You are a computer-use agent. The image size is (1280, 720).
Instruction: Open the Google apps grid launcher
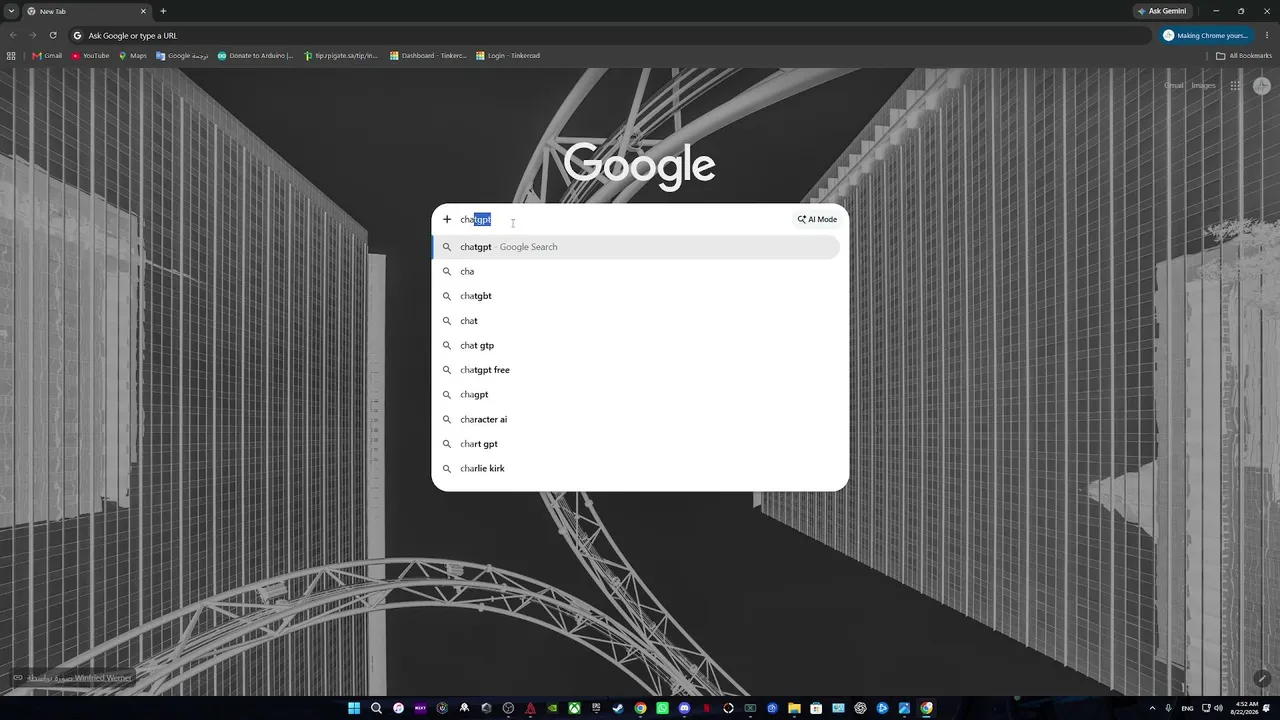click(x=1235, y=86)
